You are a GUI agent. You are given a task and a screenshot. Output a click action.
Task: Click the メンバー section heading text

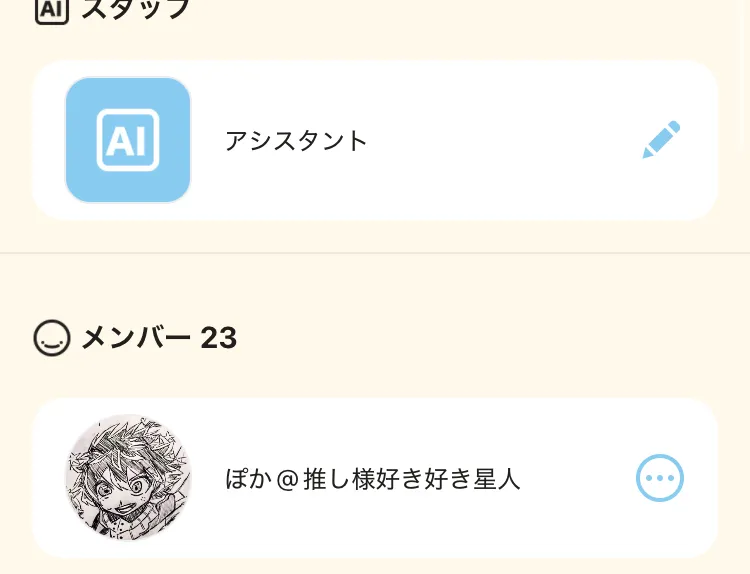click(x=136, y=338)
